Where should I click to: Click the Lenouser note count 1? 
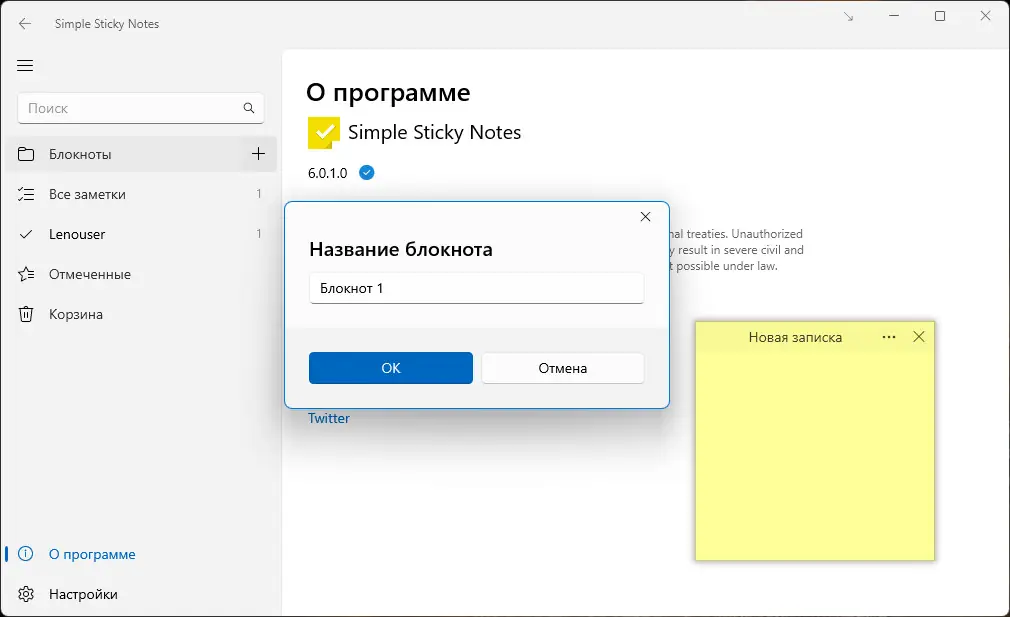tap(259, 234)
